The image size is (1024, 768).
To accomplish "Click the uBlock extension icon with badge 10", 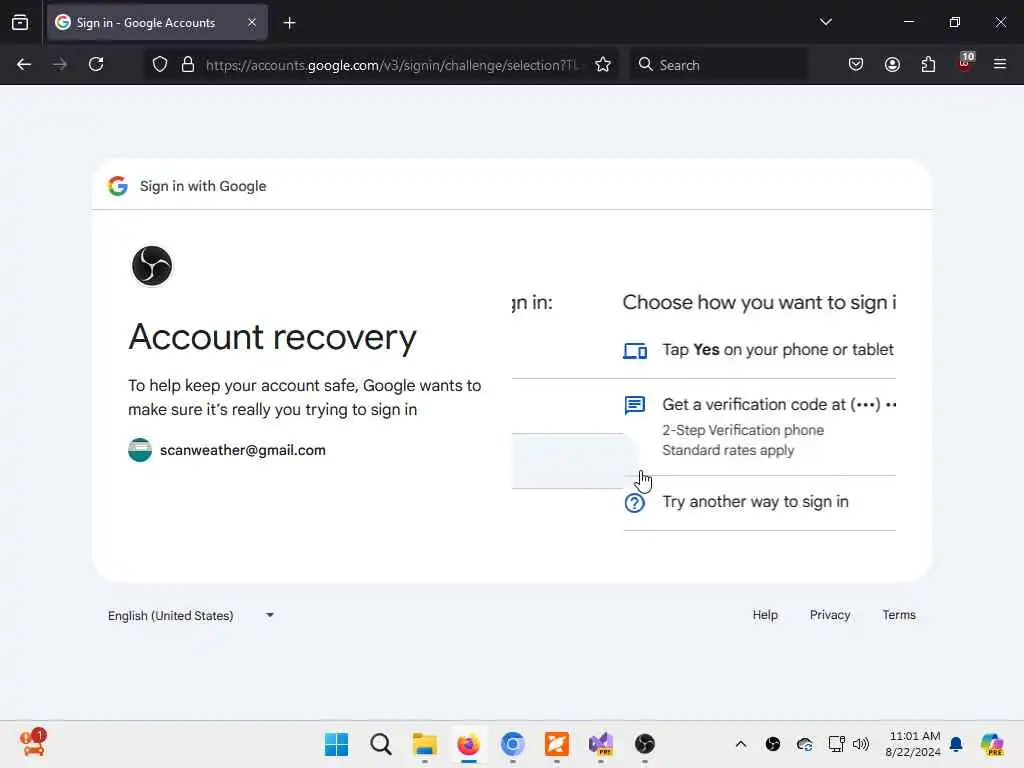I will click(965, 63).
